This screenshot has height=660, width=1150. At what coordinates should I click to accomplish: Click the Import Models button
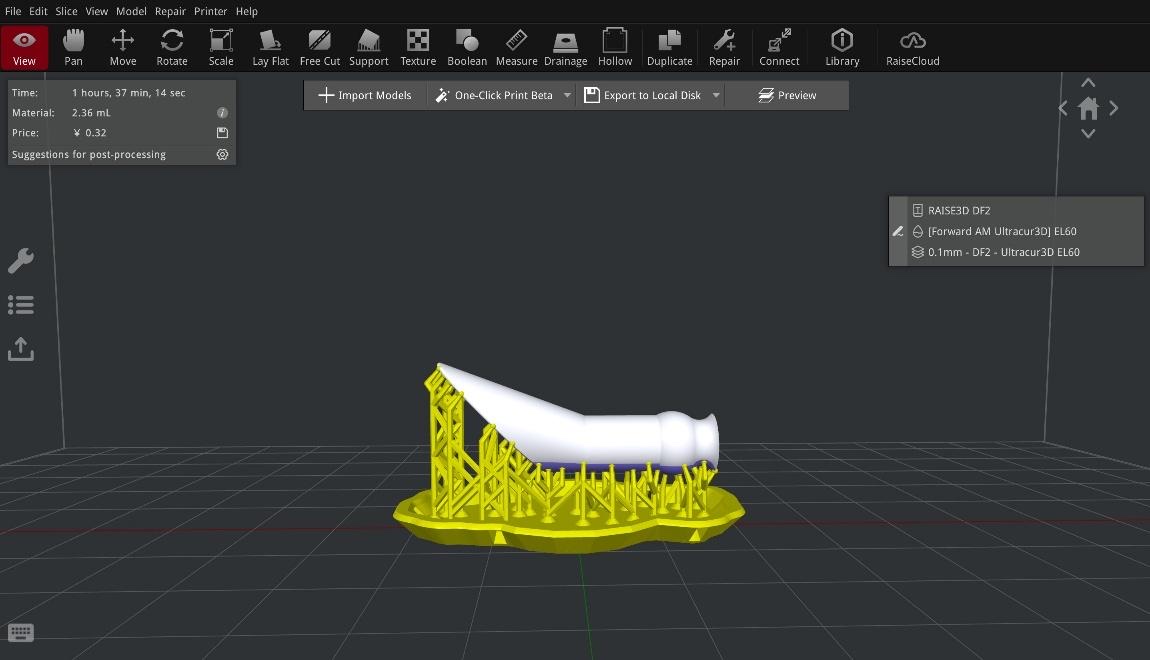tap(365, 96)
